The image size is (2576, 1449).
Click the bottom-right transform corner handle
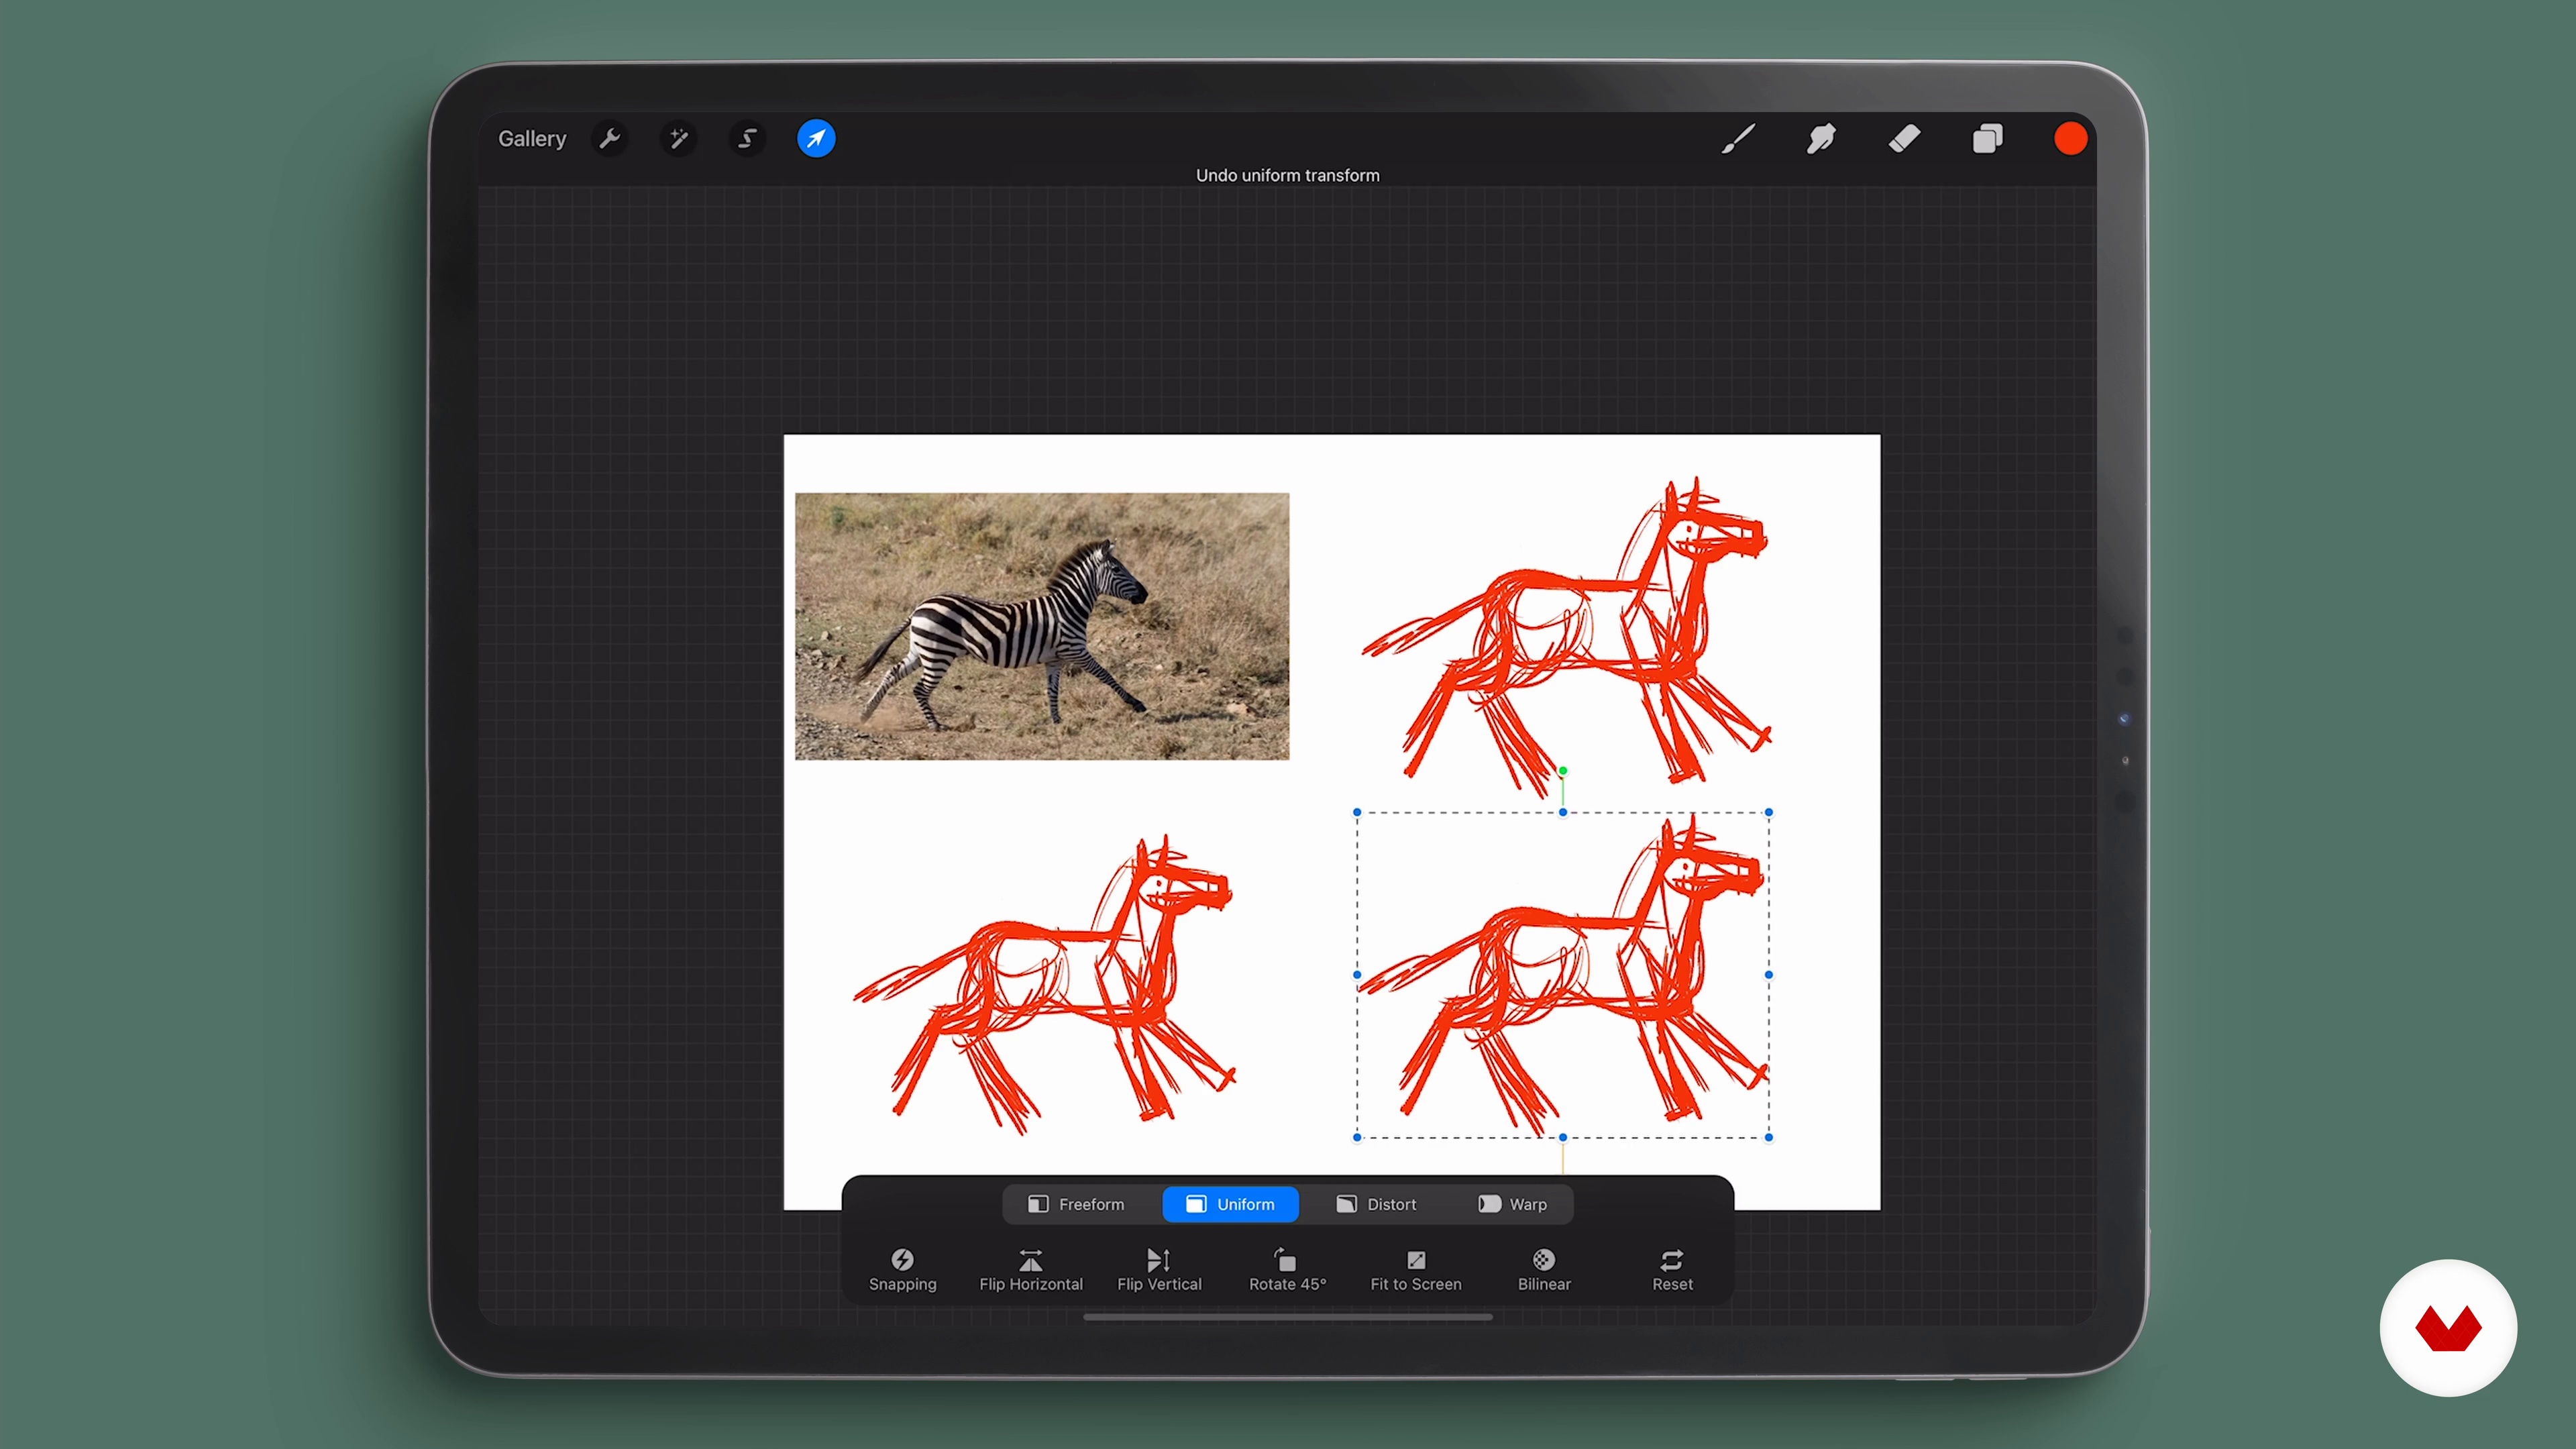[1769, 1137]
